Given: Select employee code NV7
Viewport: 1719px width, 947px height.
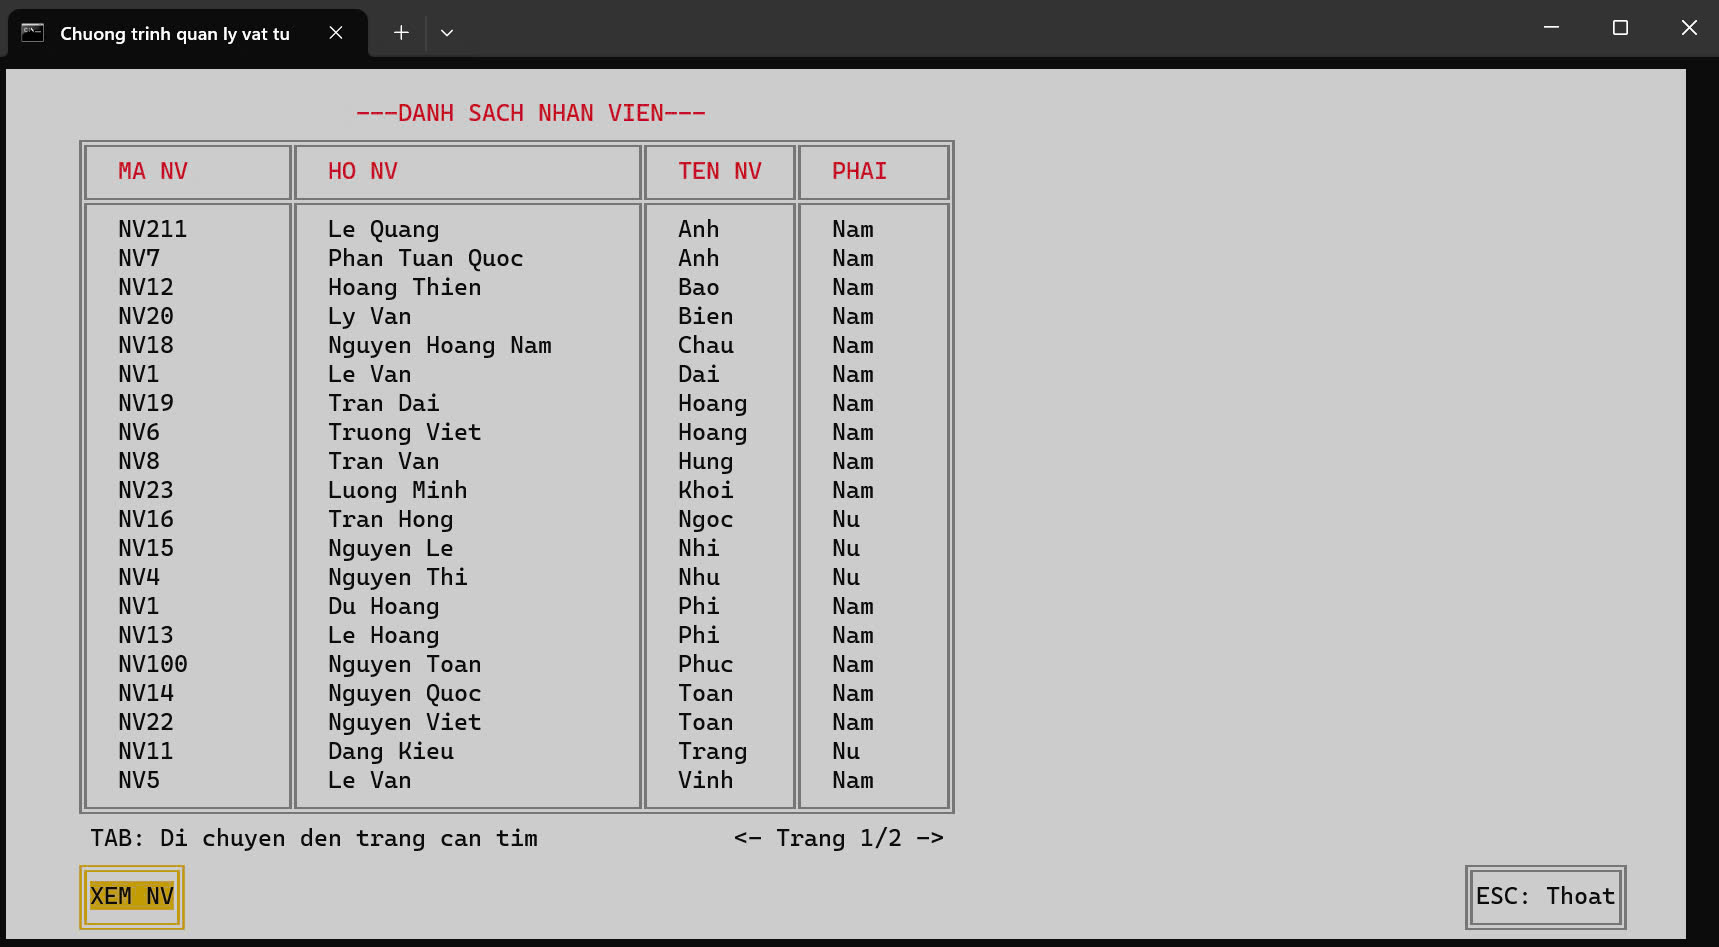Looking at the screenshot, I should 139,259.
